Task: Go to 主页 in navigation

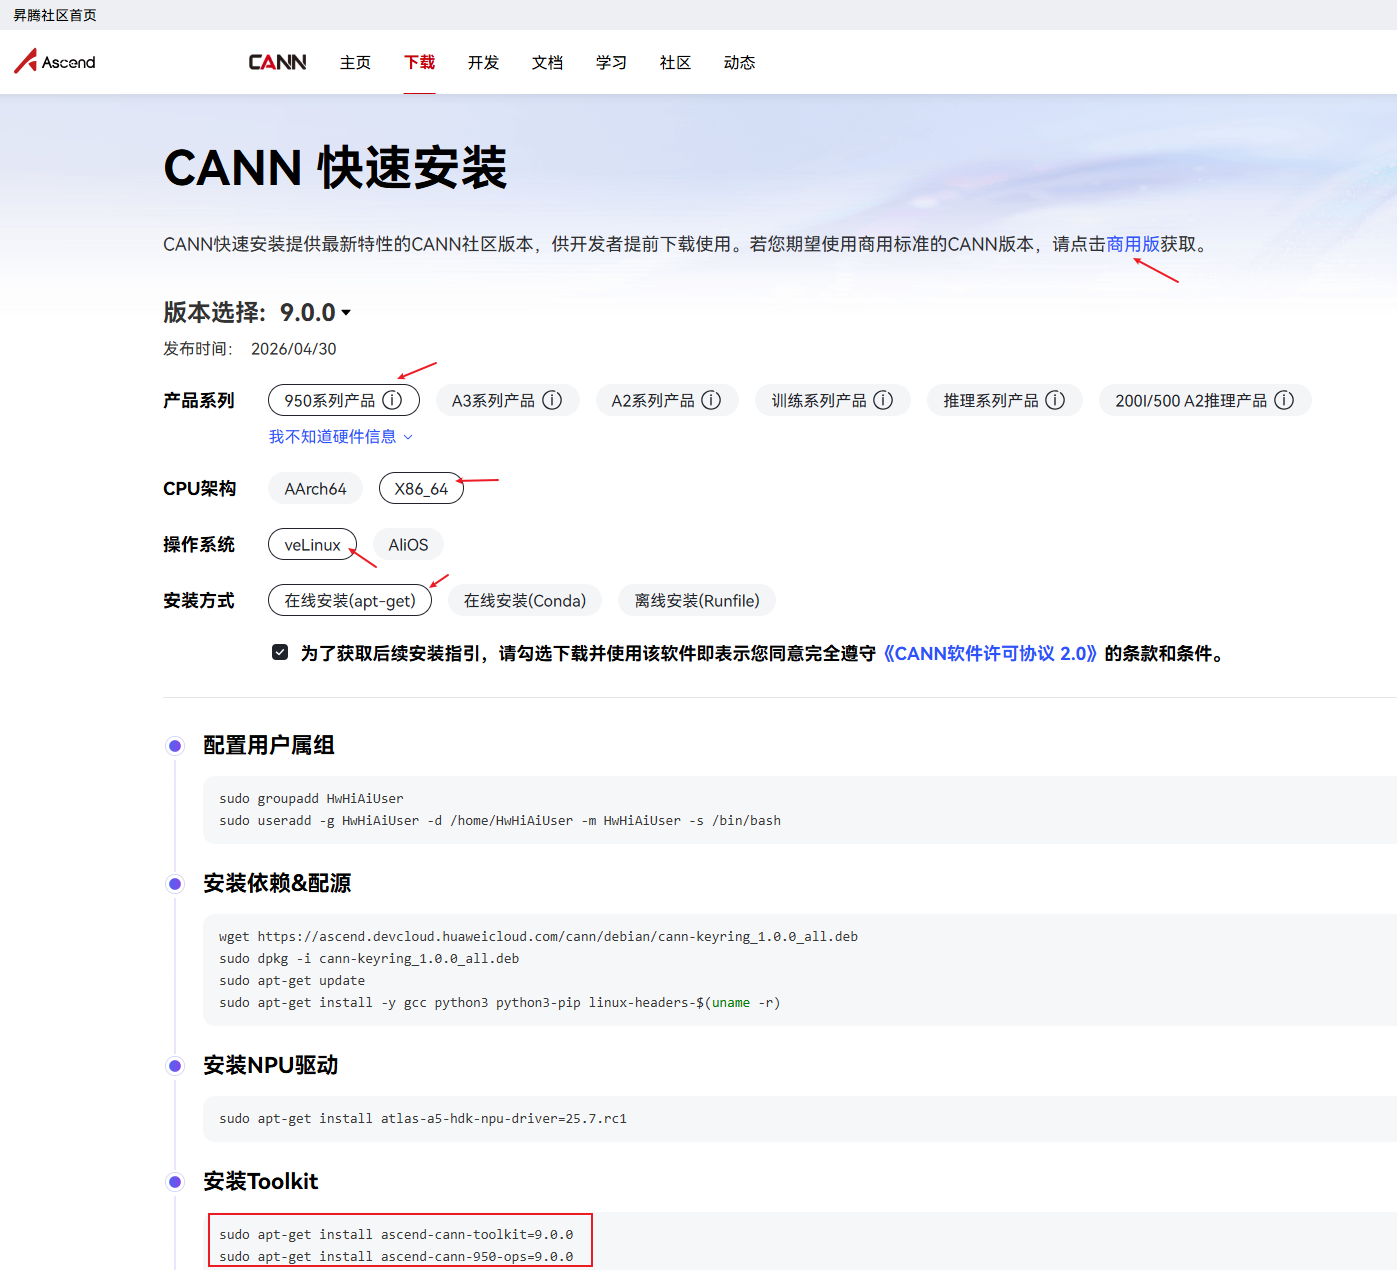Action: pos(355,62)
